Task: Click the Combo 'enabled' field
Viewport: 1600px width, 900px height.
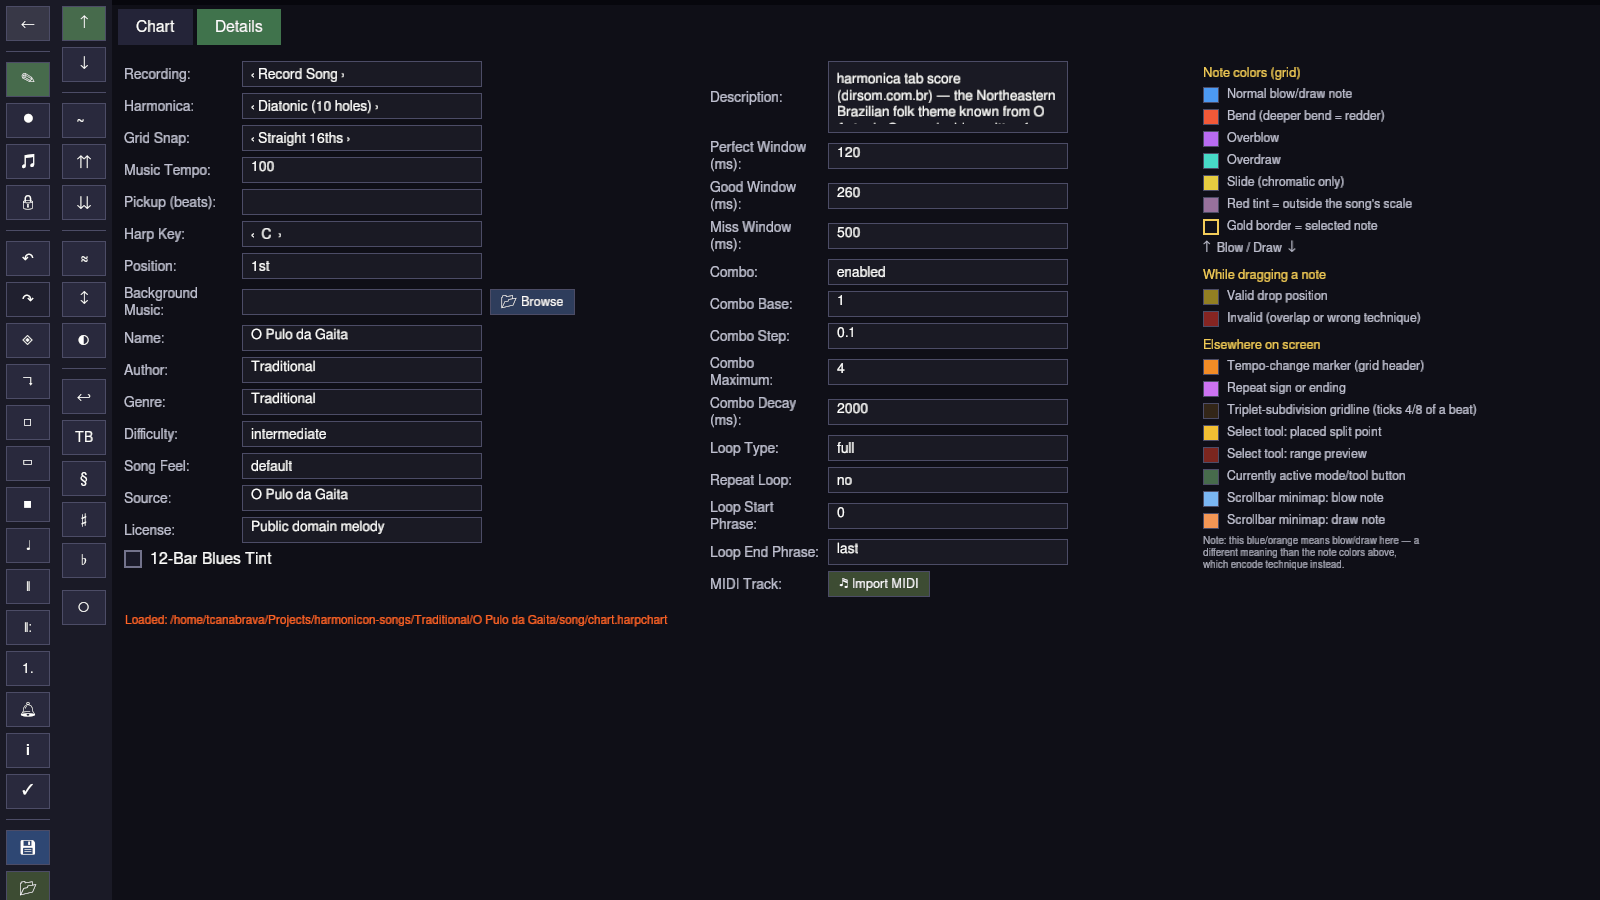Action: pos(948,272)
